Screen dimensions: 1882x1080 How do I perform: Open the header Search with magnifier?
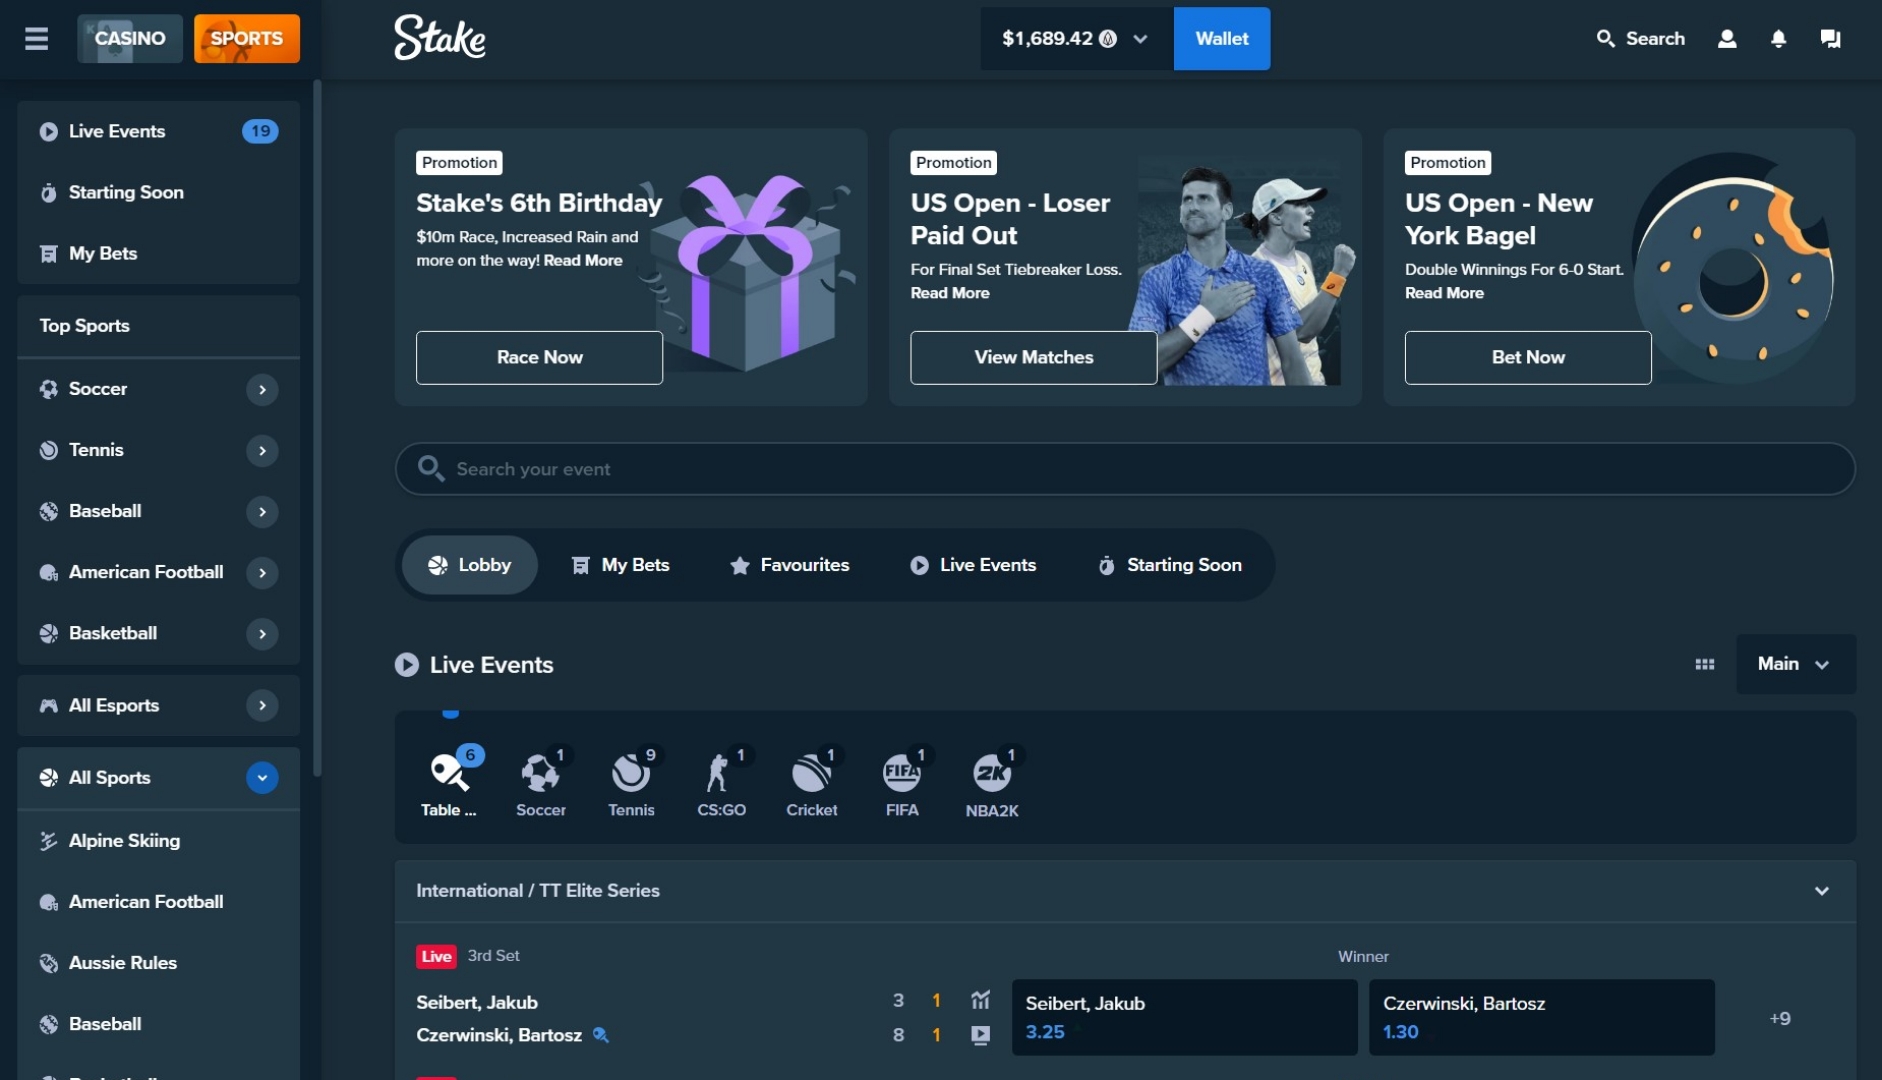click(1640, 39)
